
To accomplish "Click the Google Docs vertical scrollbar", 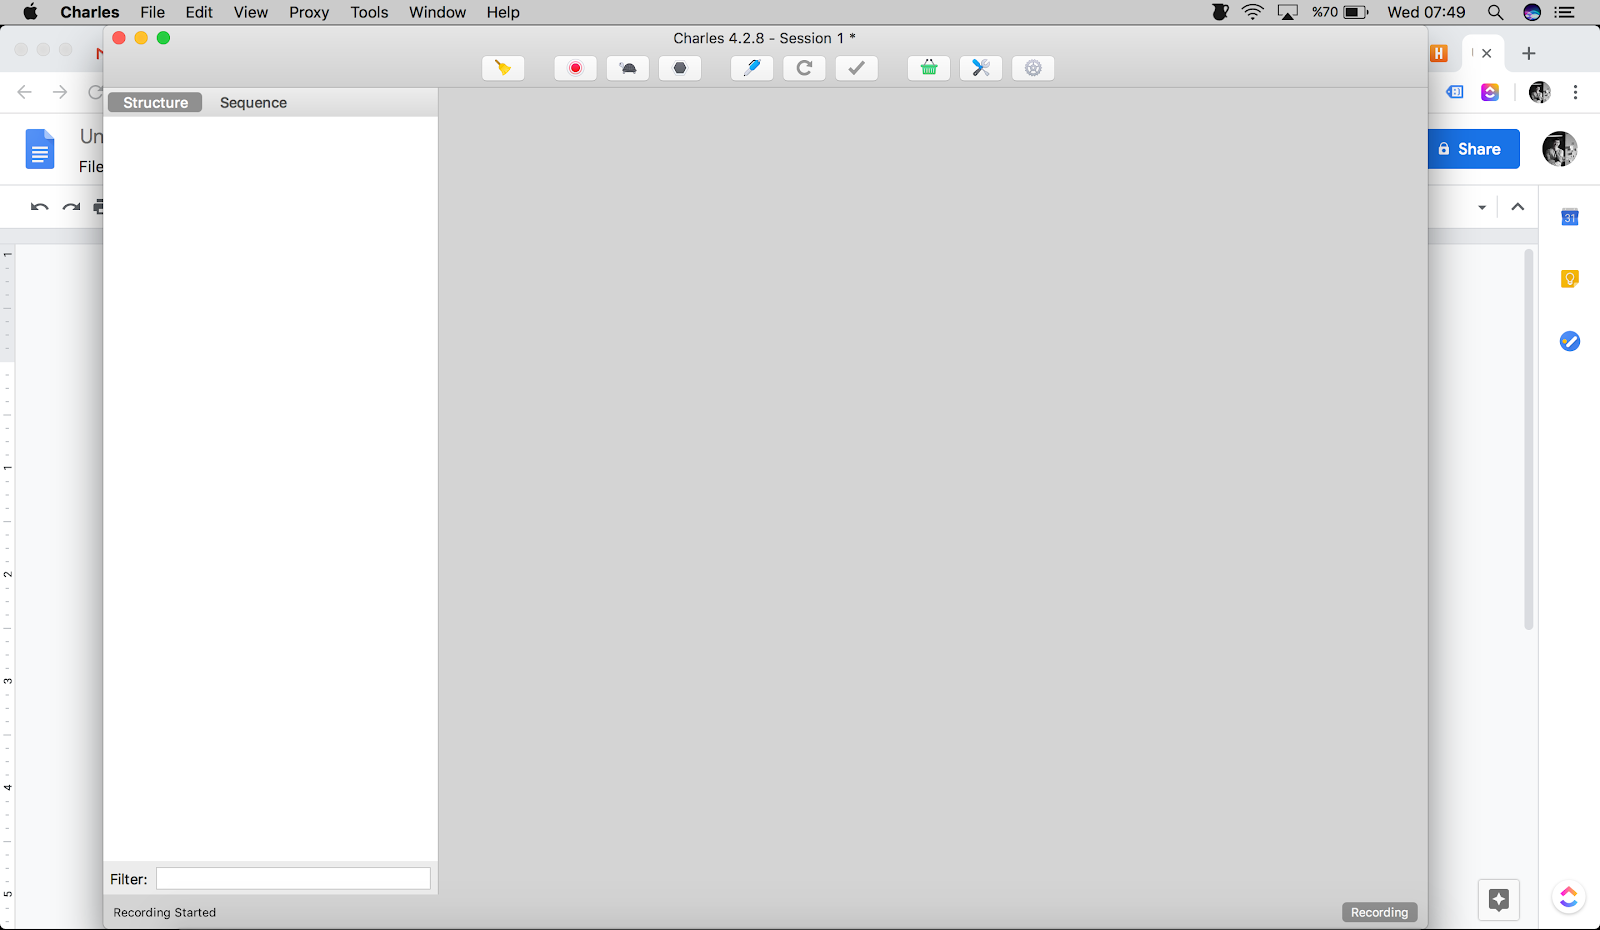I will pos(1528,439).
